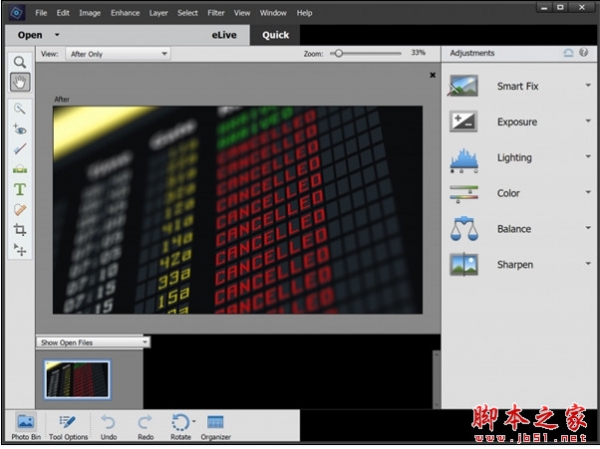Reset the Adjustments panel with the cloud icon
Image resolution: width=600 pixels, height=449 pixels.
(569, 53)
